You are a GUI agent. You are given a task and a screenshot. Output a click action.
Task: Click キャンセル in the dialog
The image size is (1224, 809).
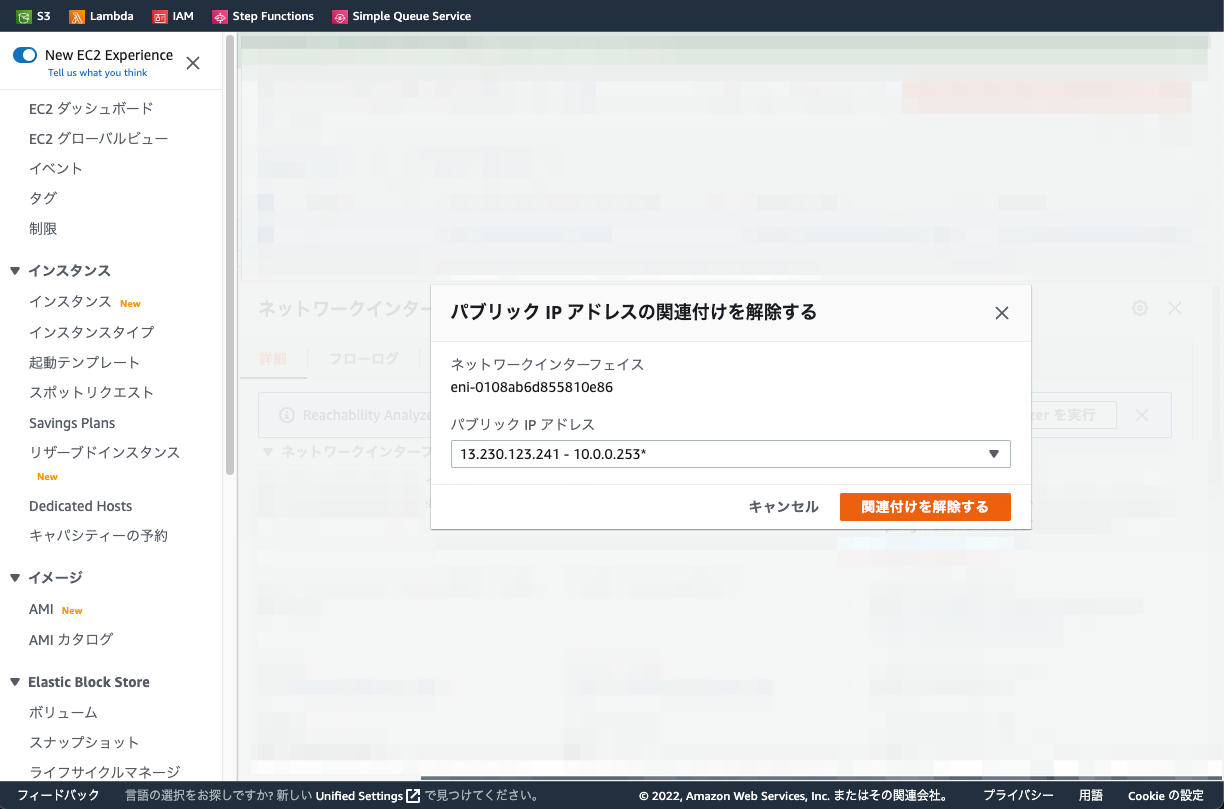[782, 506]
